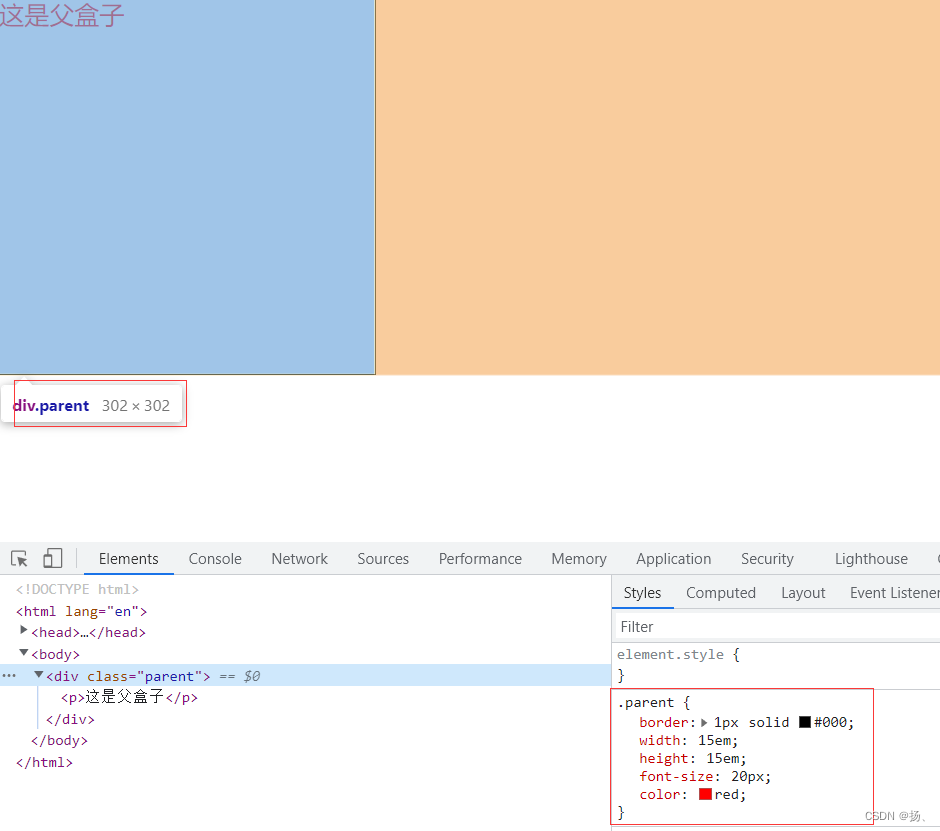Click the .parent selector name
This screenshot has width=940, height=831.
[645, 703]
